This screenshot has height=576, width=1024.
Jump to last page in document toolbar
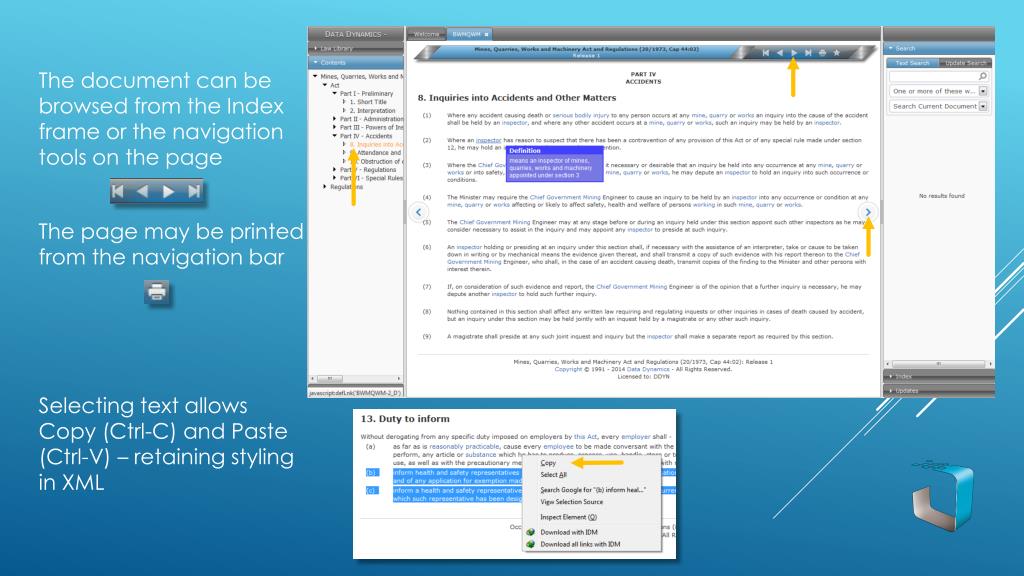[808, 53]
